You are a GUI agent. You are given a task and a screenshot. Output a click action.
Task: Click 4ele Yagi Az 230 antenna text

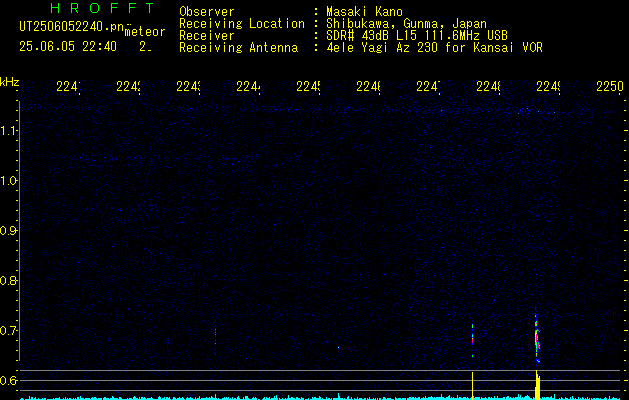[x=434, y=48]
